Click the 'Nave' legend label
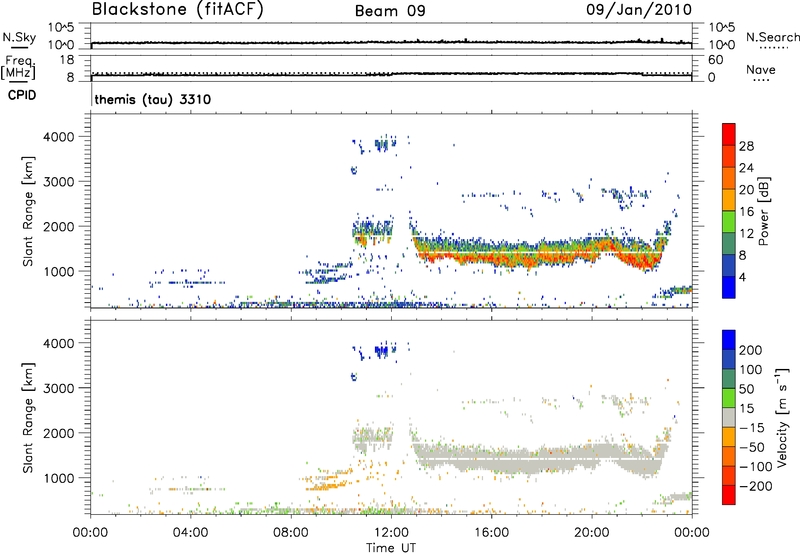800x554 pixels. [761, 69]
